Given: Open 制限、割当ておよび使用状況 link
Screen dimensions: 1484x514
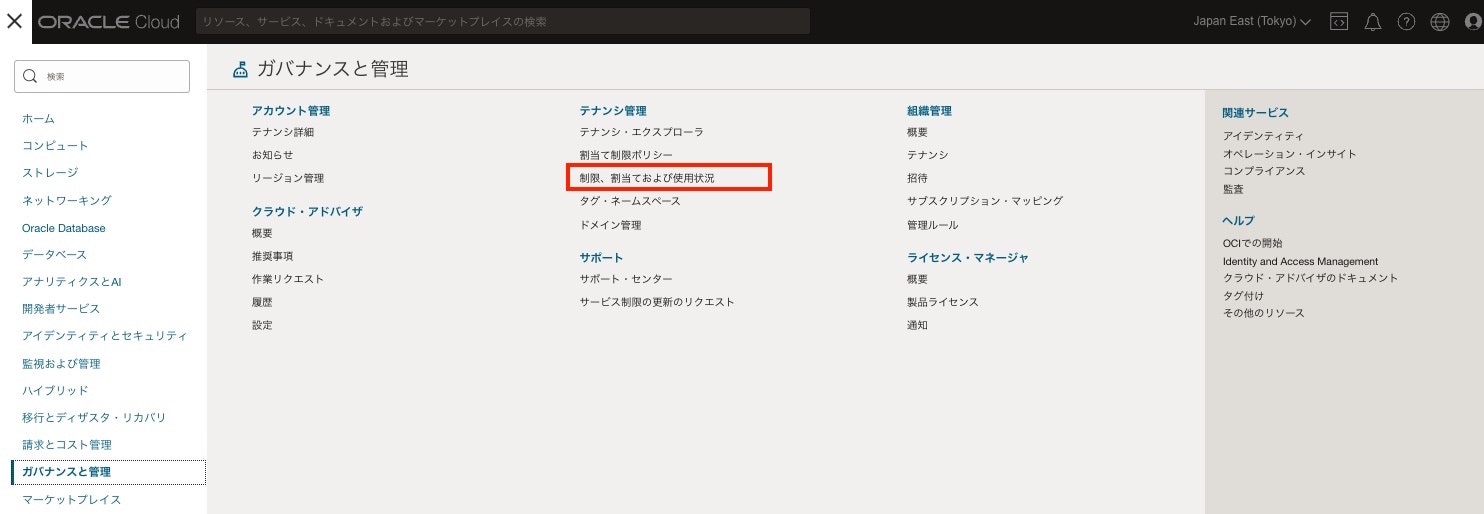Looking at the screenshot, I should click(647, 178).
